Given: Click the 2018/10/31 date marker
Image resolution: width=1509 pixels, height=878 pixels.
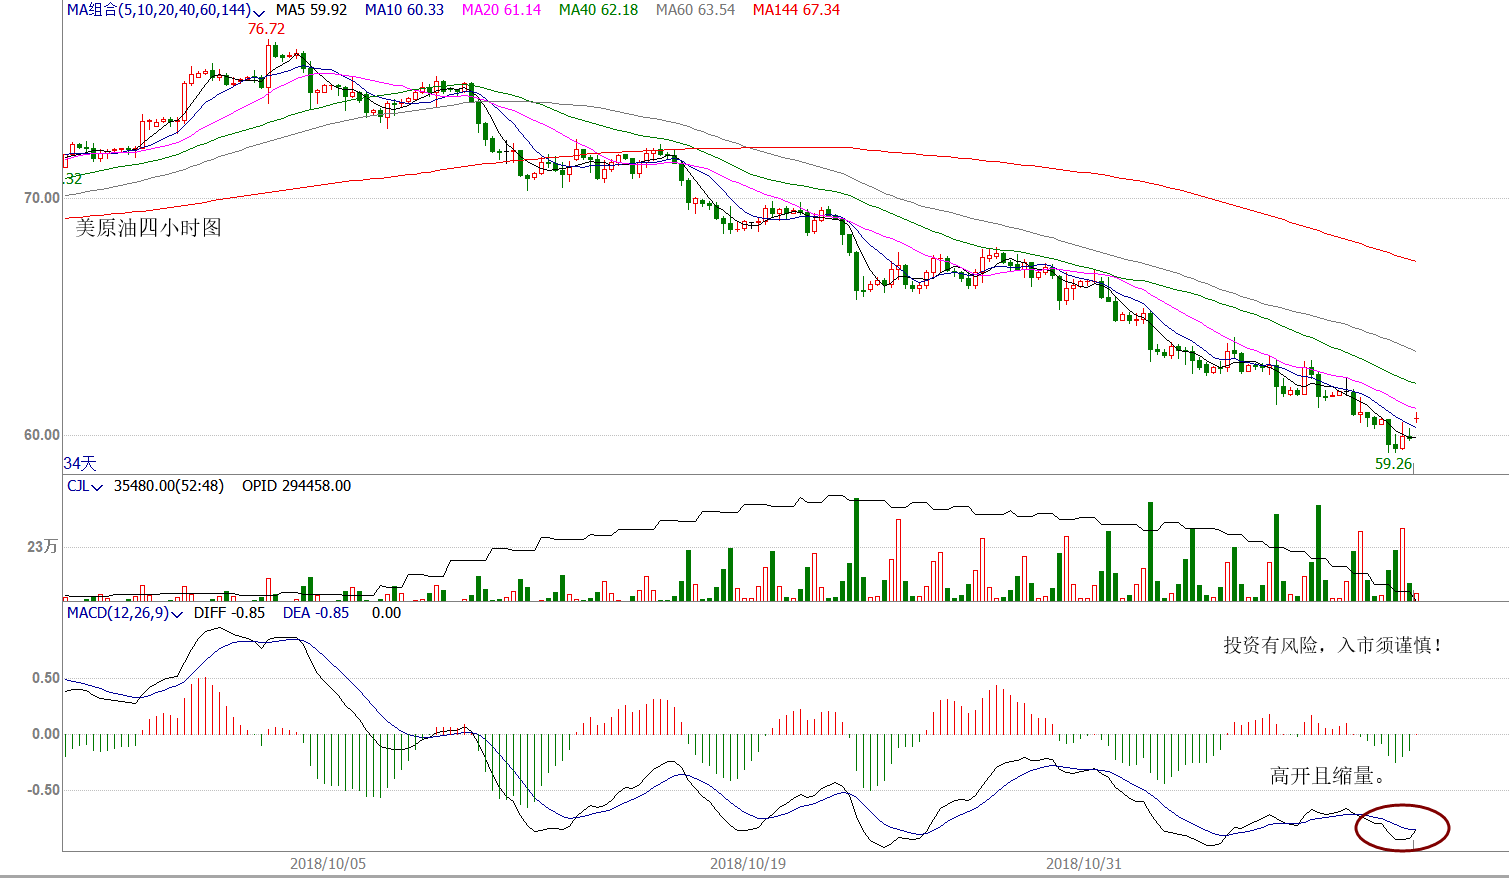Looking at the screenshot, I should click(1084, 864).
